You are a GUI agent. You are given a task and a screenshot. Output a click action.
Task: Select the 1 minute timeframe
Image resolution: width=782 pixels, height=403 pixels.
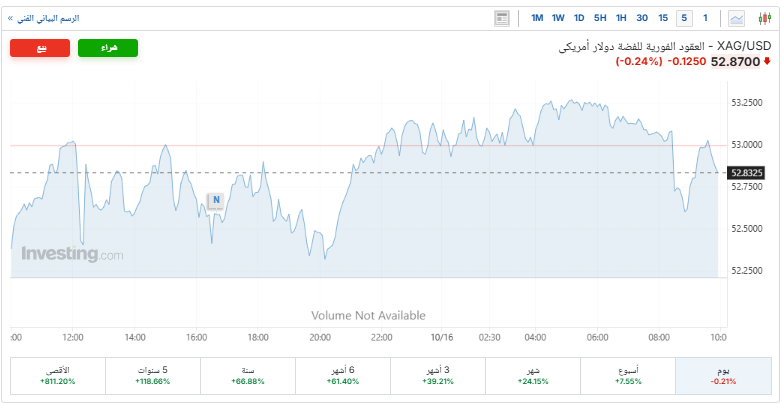[x=705, y=18]
